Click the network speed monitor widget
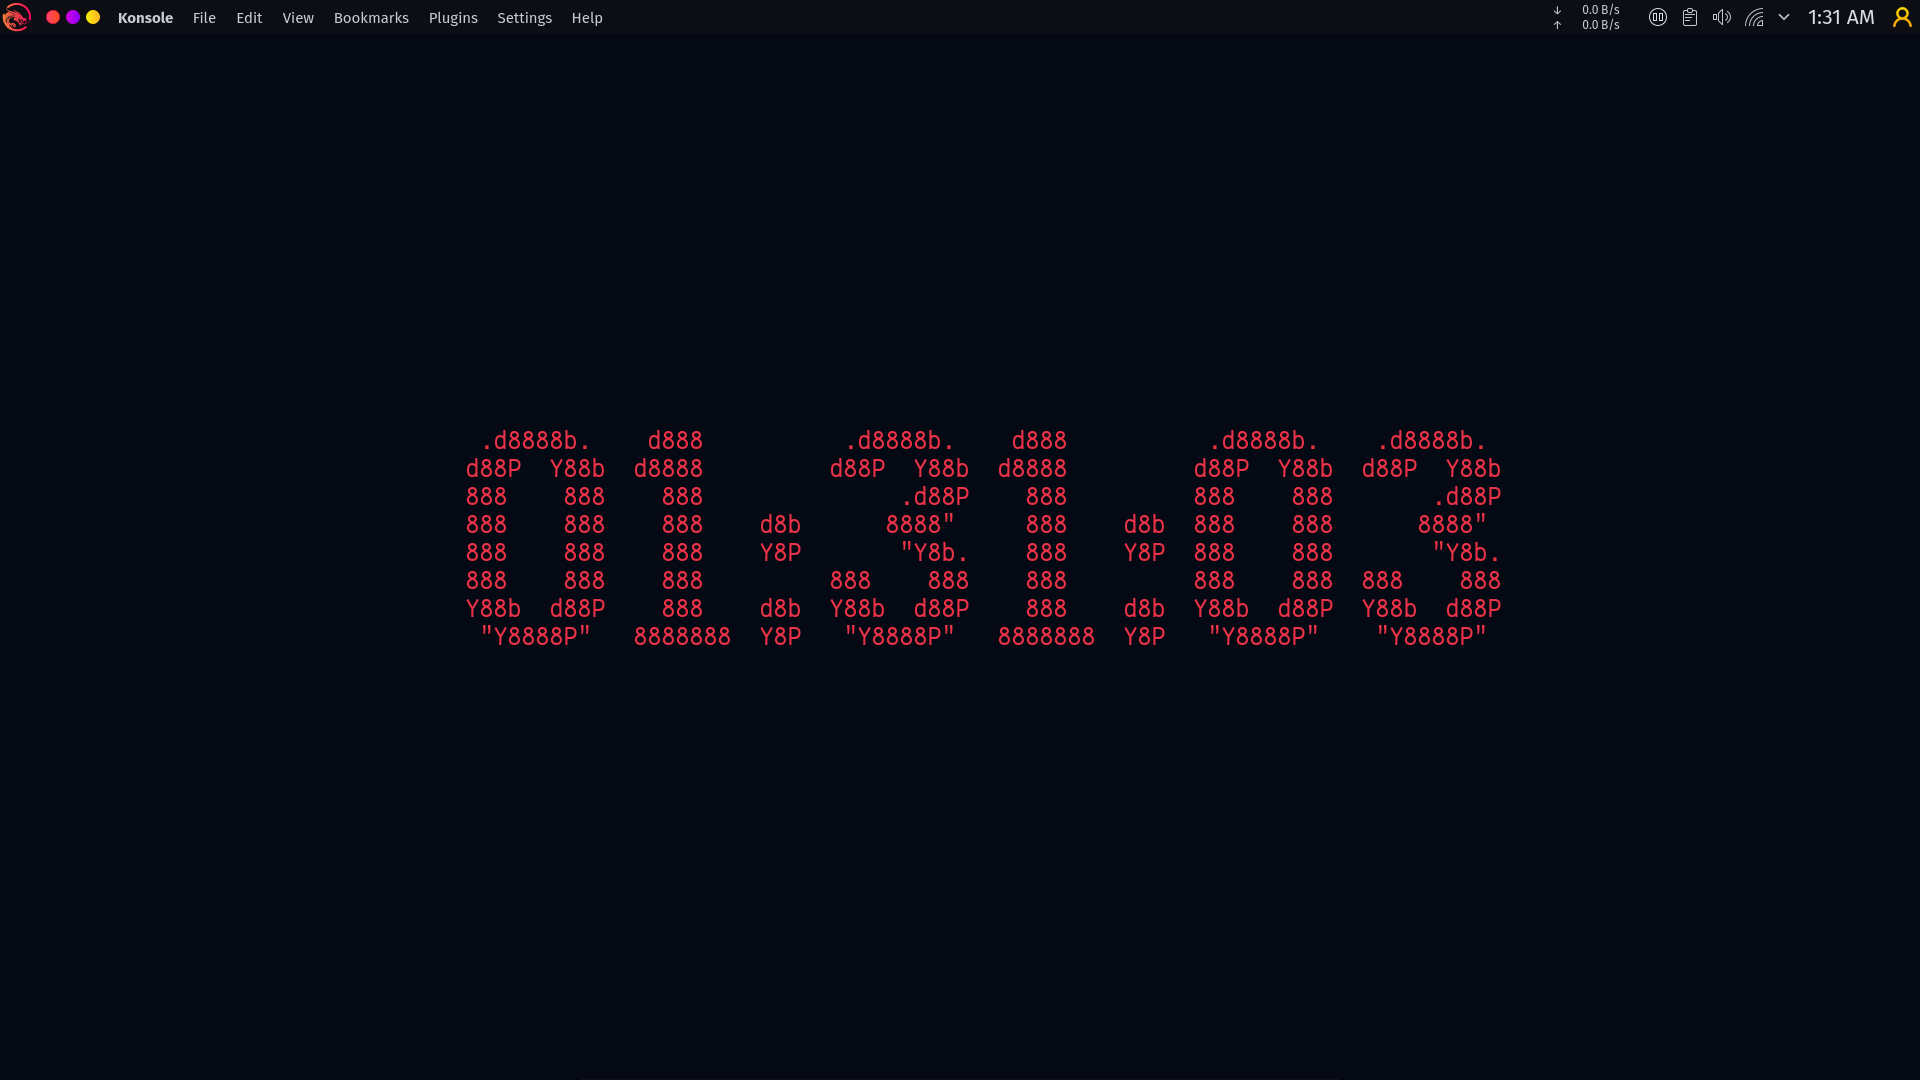1920x1080 pixels. coord(1588,17)
